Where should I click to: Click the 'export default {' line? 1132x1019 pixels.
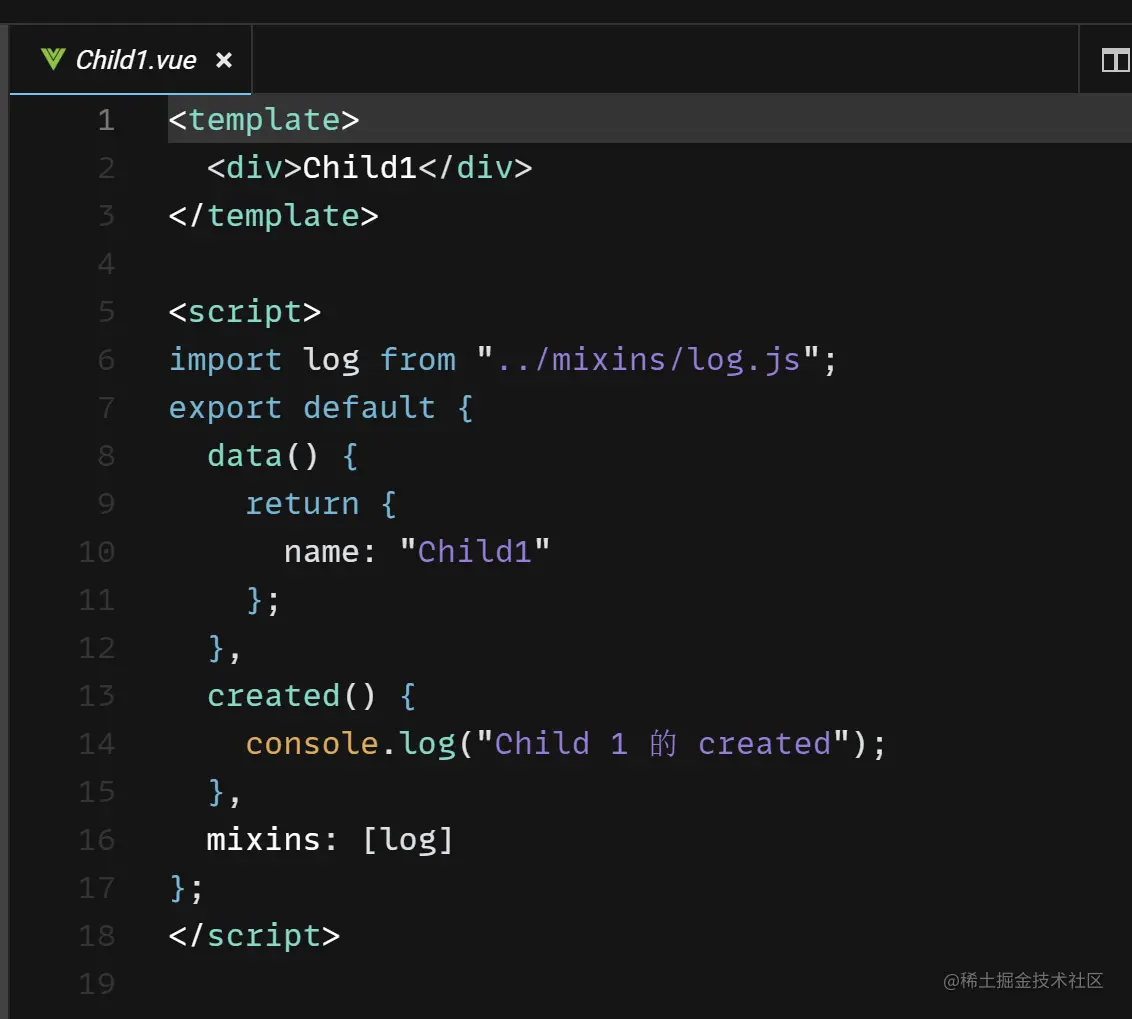(321, 408)
